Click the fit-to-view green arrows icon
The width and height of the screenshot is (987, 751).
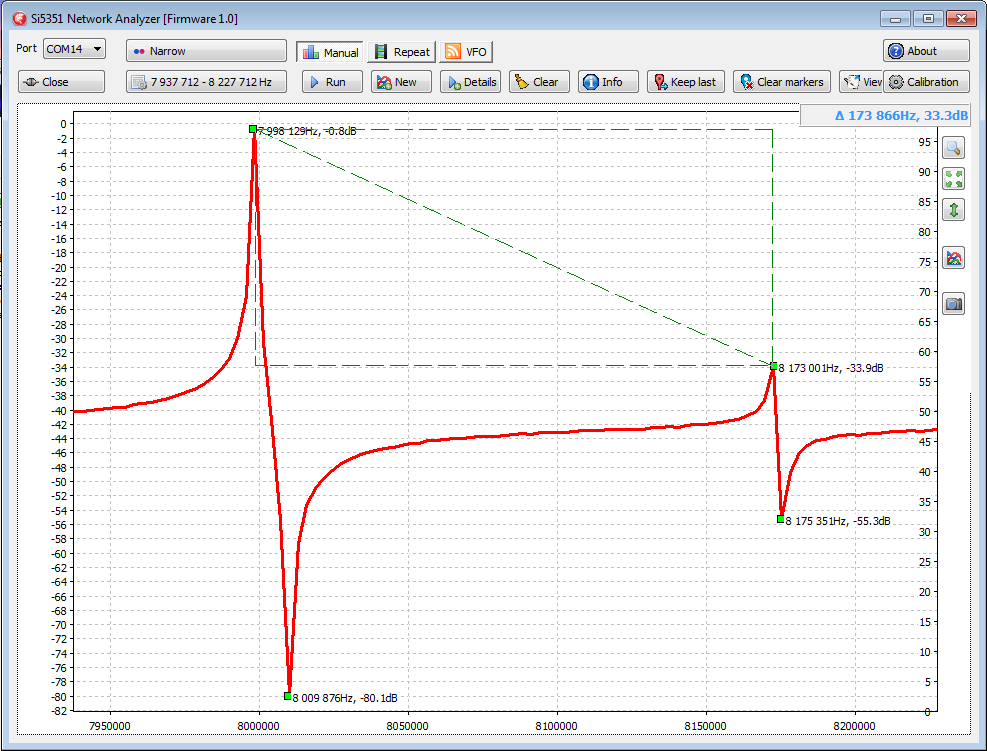953,179
